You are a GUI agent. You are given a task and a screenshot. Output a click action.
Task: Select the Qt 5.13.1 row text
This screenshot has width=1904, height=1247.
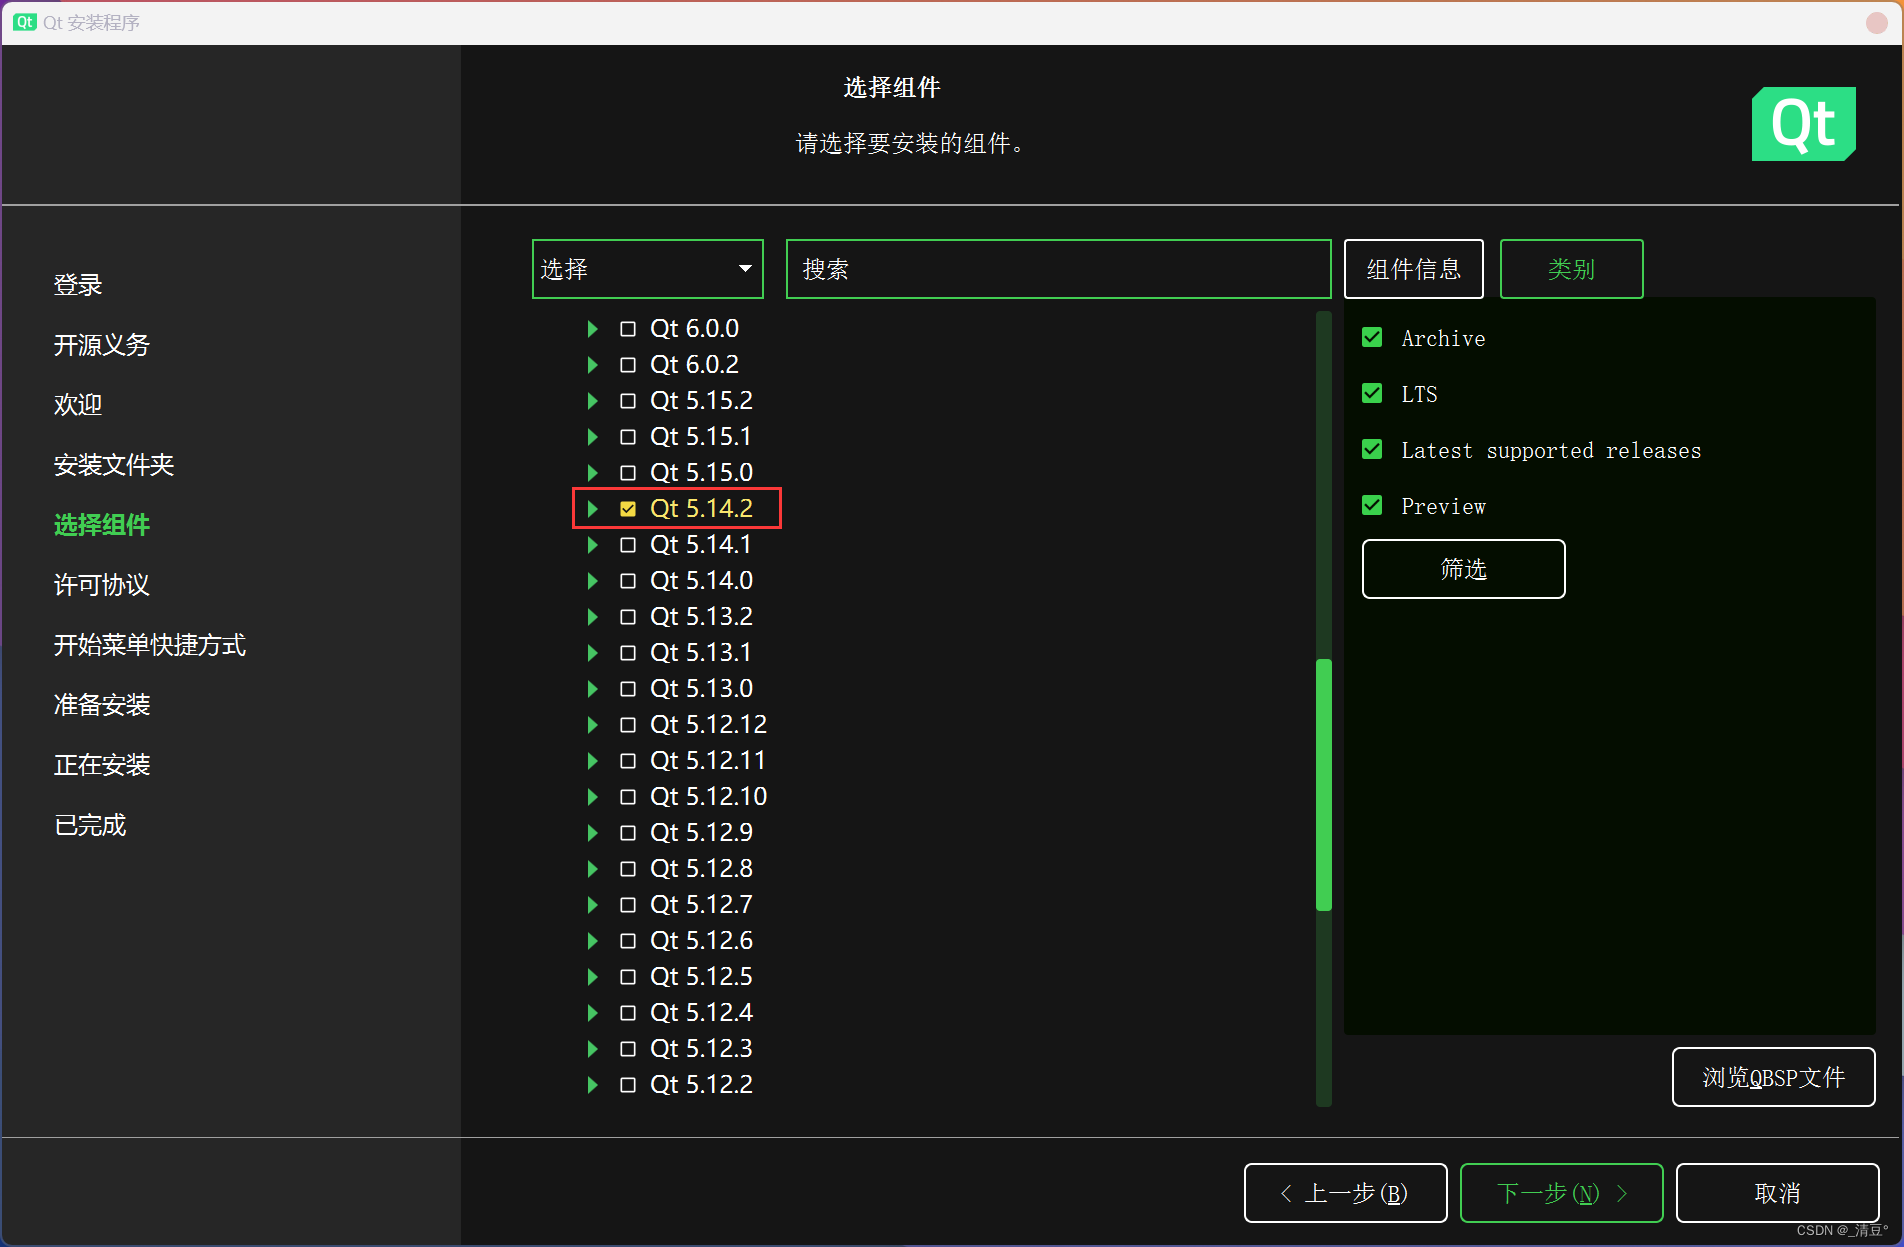701,653
